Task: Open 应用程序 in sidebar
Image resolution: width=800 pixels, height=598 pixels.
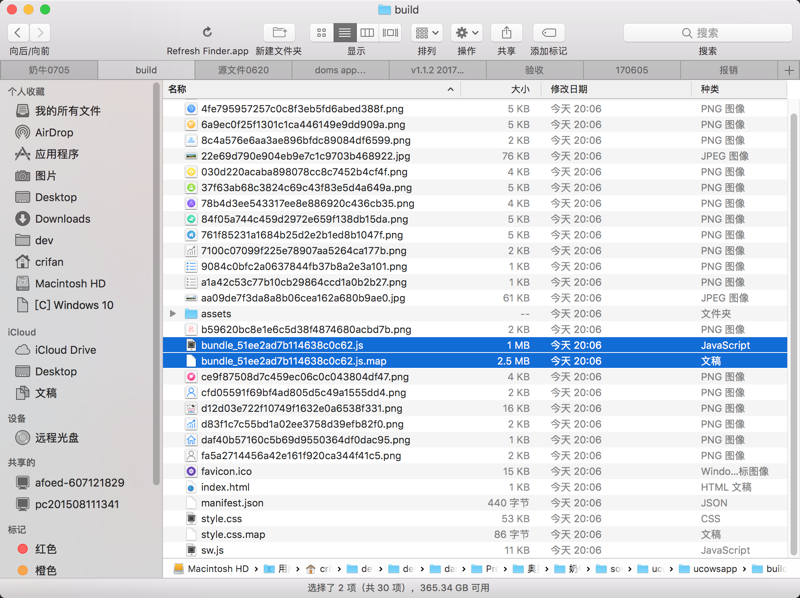Action: tap(57, 154)
